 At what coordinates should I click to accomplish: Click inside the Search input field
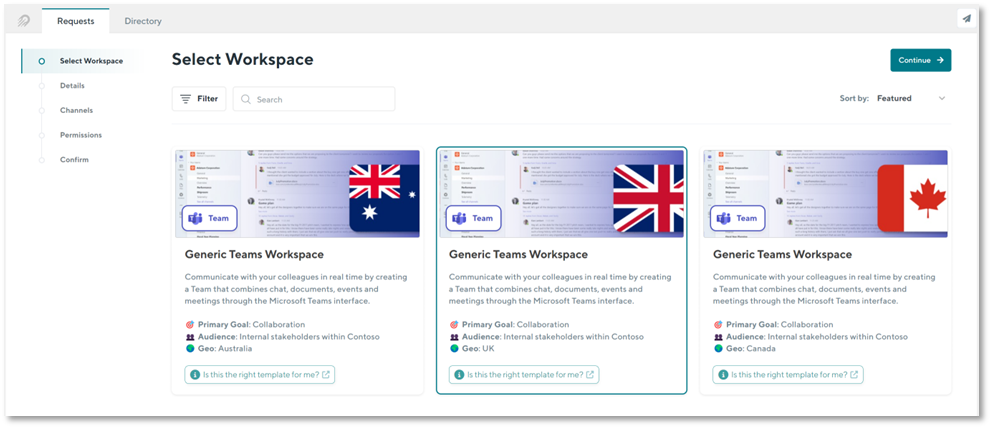[320, 100]
